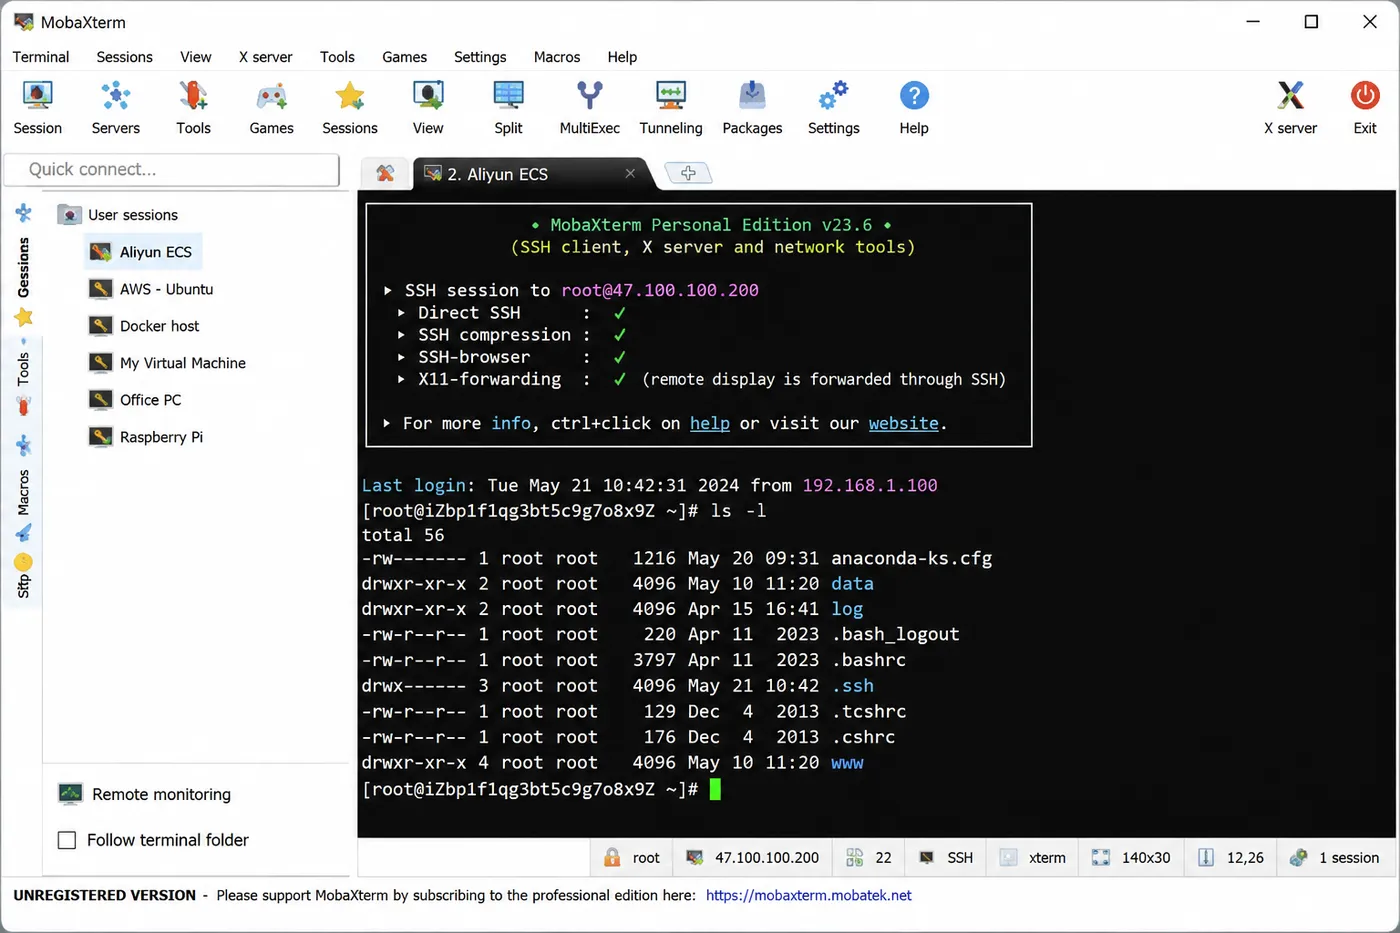This screenshot has height=933, width=1400.
Task: Click the .bashrc file name
Action: 868,660
